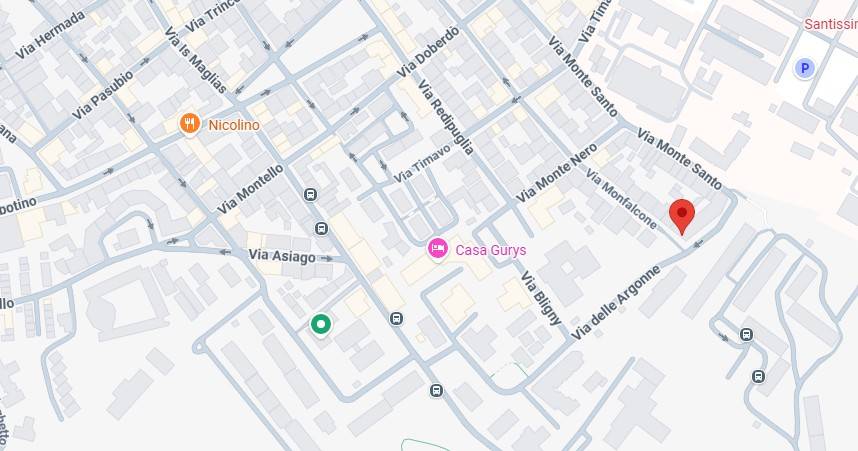858x451 pixels.
Task: Select the Via Montello street label
Action: [x=251, y=189]
